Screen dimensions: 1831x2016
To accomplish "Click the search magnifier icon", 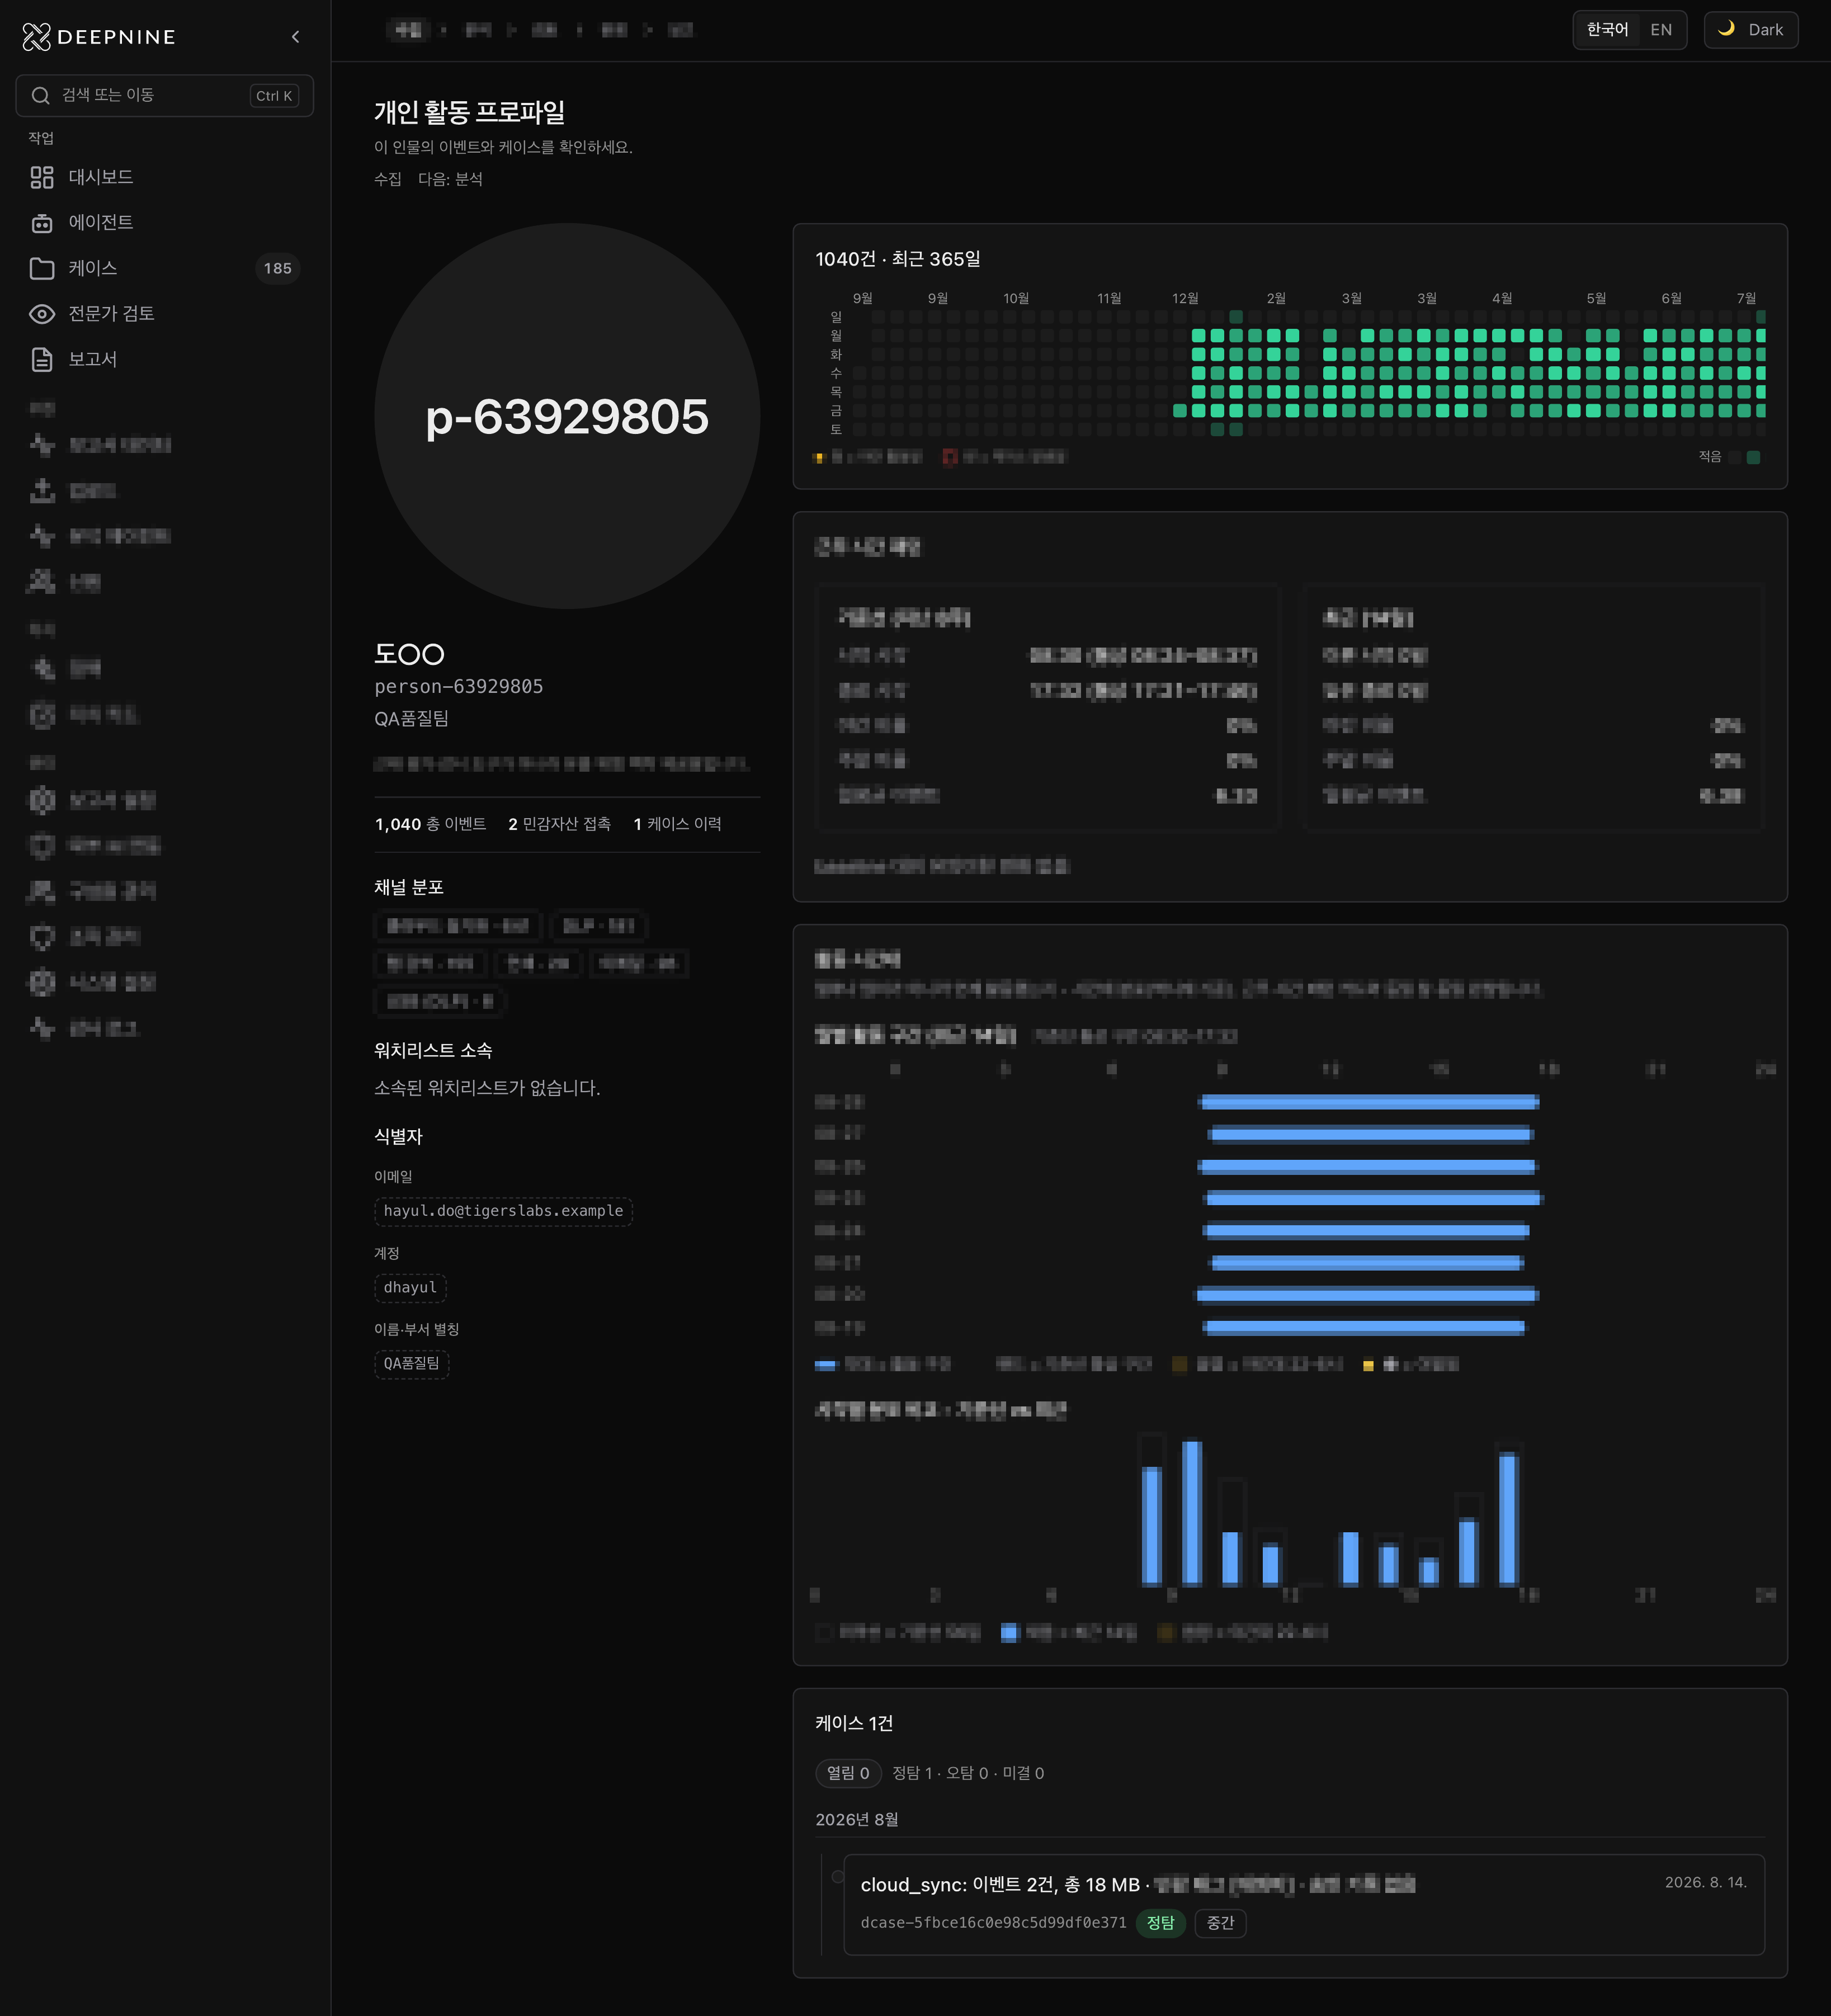I will [x=41, y=95].
